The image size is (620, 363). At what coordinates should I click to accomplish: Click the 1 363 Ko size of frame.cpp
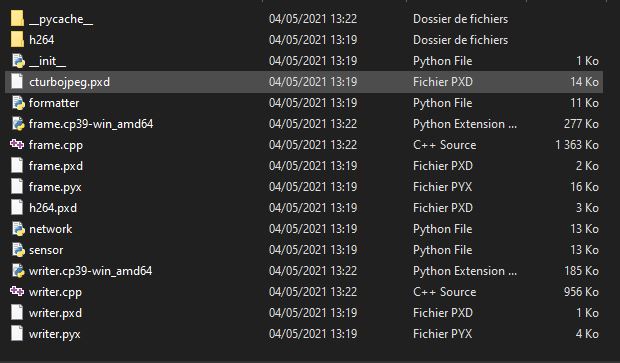pyautogui.click(x=577, y=145)
